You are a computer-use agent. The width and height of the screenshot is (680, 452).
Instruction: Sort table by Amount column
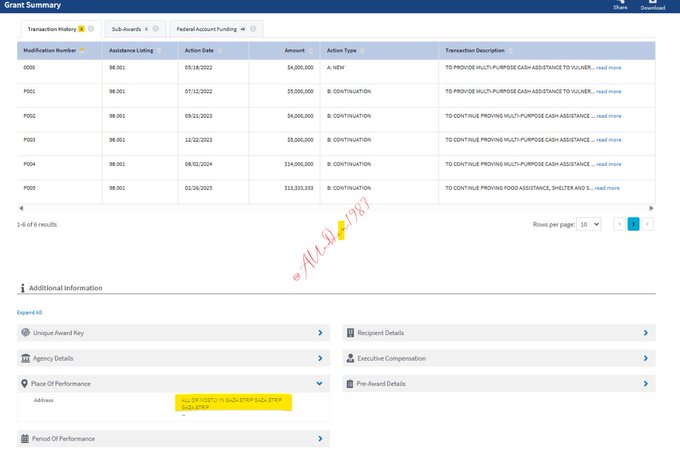(x=310, y=50)
